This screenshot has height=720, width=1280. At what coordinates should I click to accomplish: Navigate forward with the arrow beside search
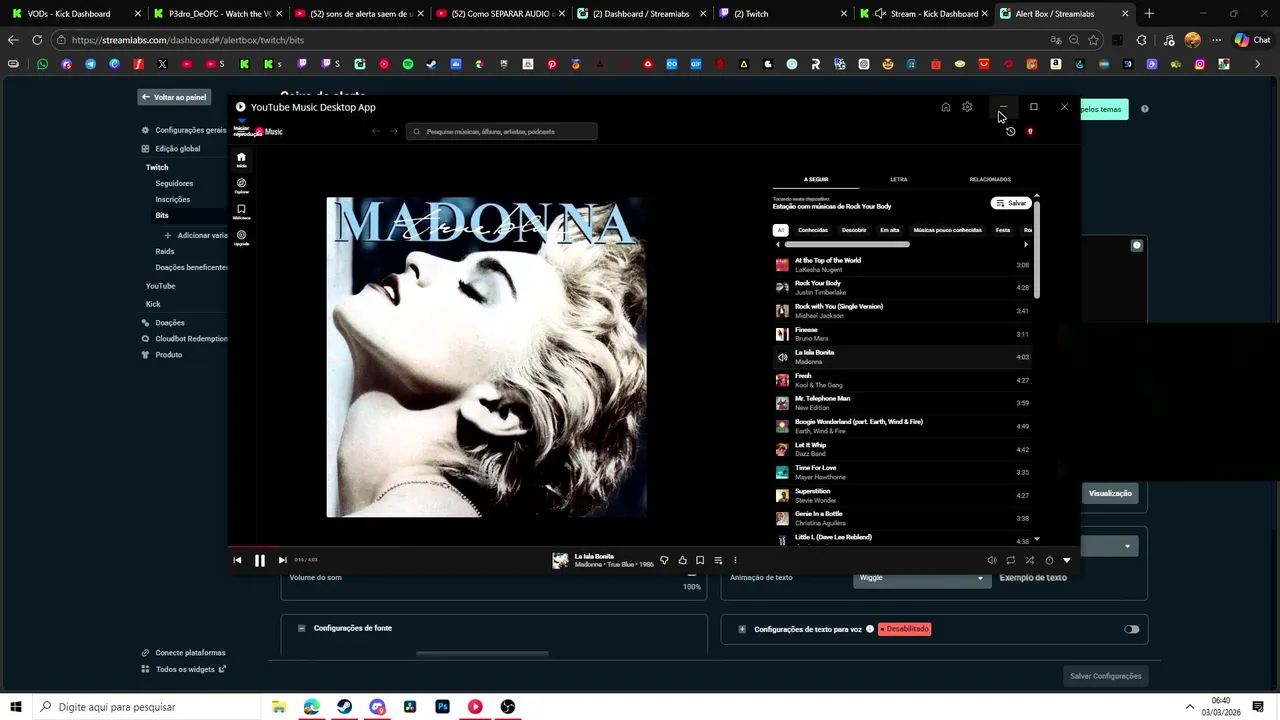click(x=394, y=131)
